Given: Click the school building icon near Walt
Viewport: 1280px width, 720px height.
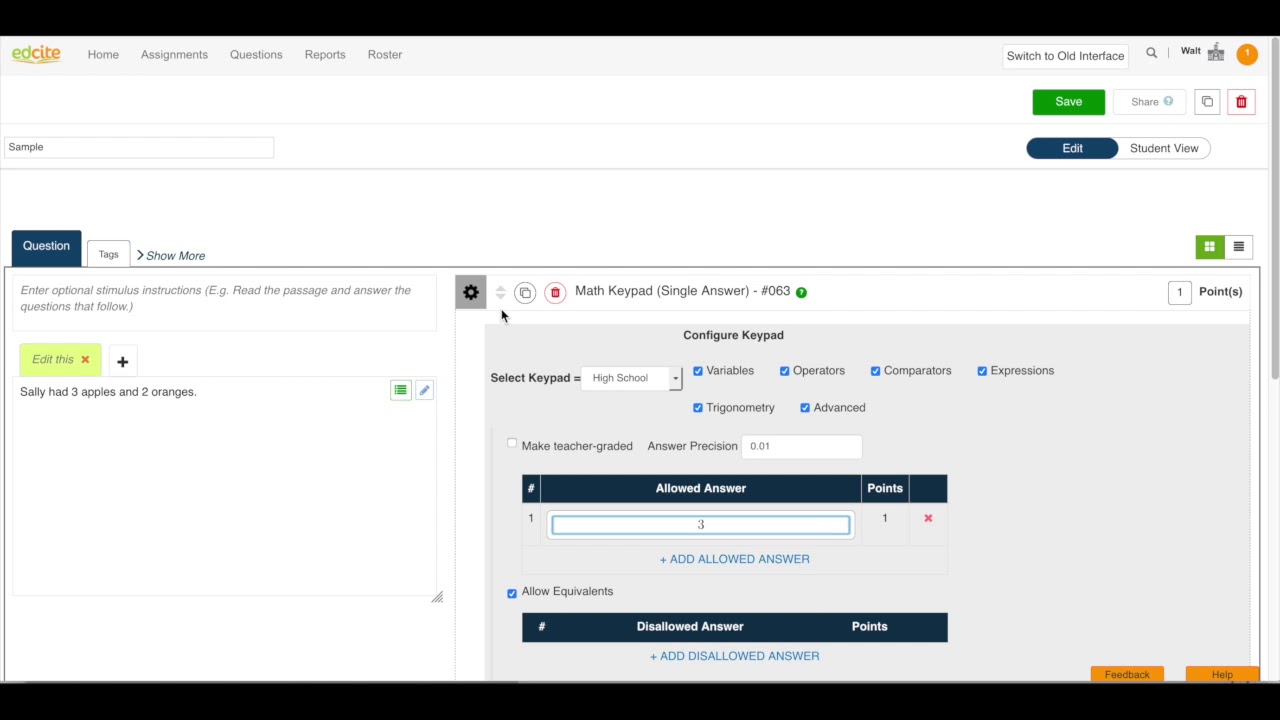Looking at the screenshot, I should [x=1216, y=52].
